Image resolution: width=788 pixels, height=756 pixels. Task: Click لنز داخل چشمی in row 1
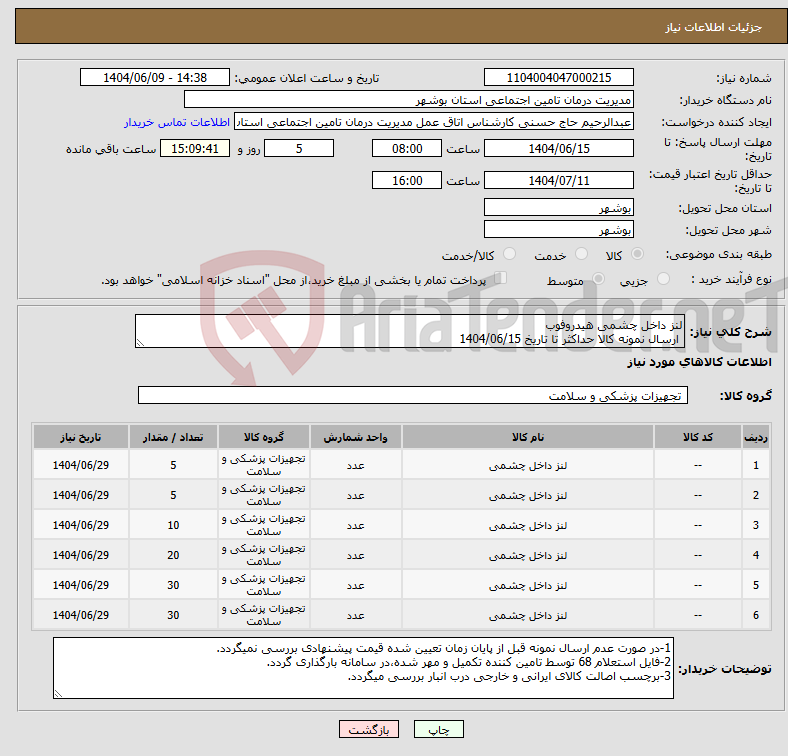coord(528,465)
